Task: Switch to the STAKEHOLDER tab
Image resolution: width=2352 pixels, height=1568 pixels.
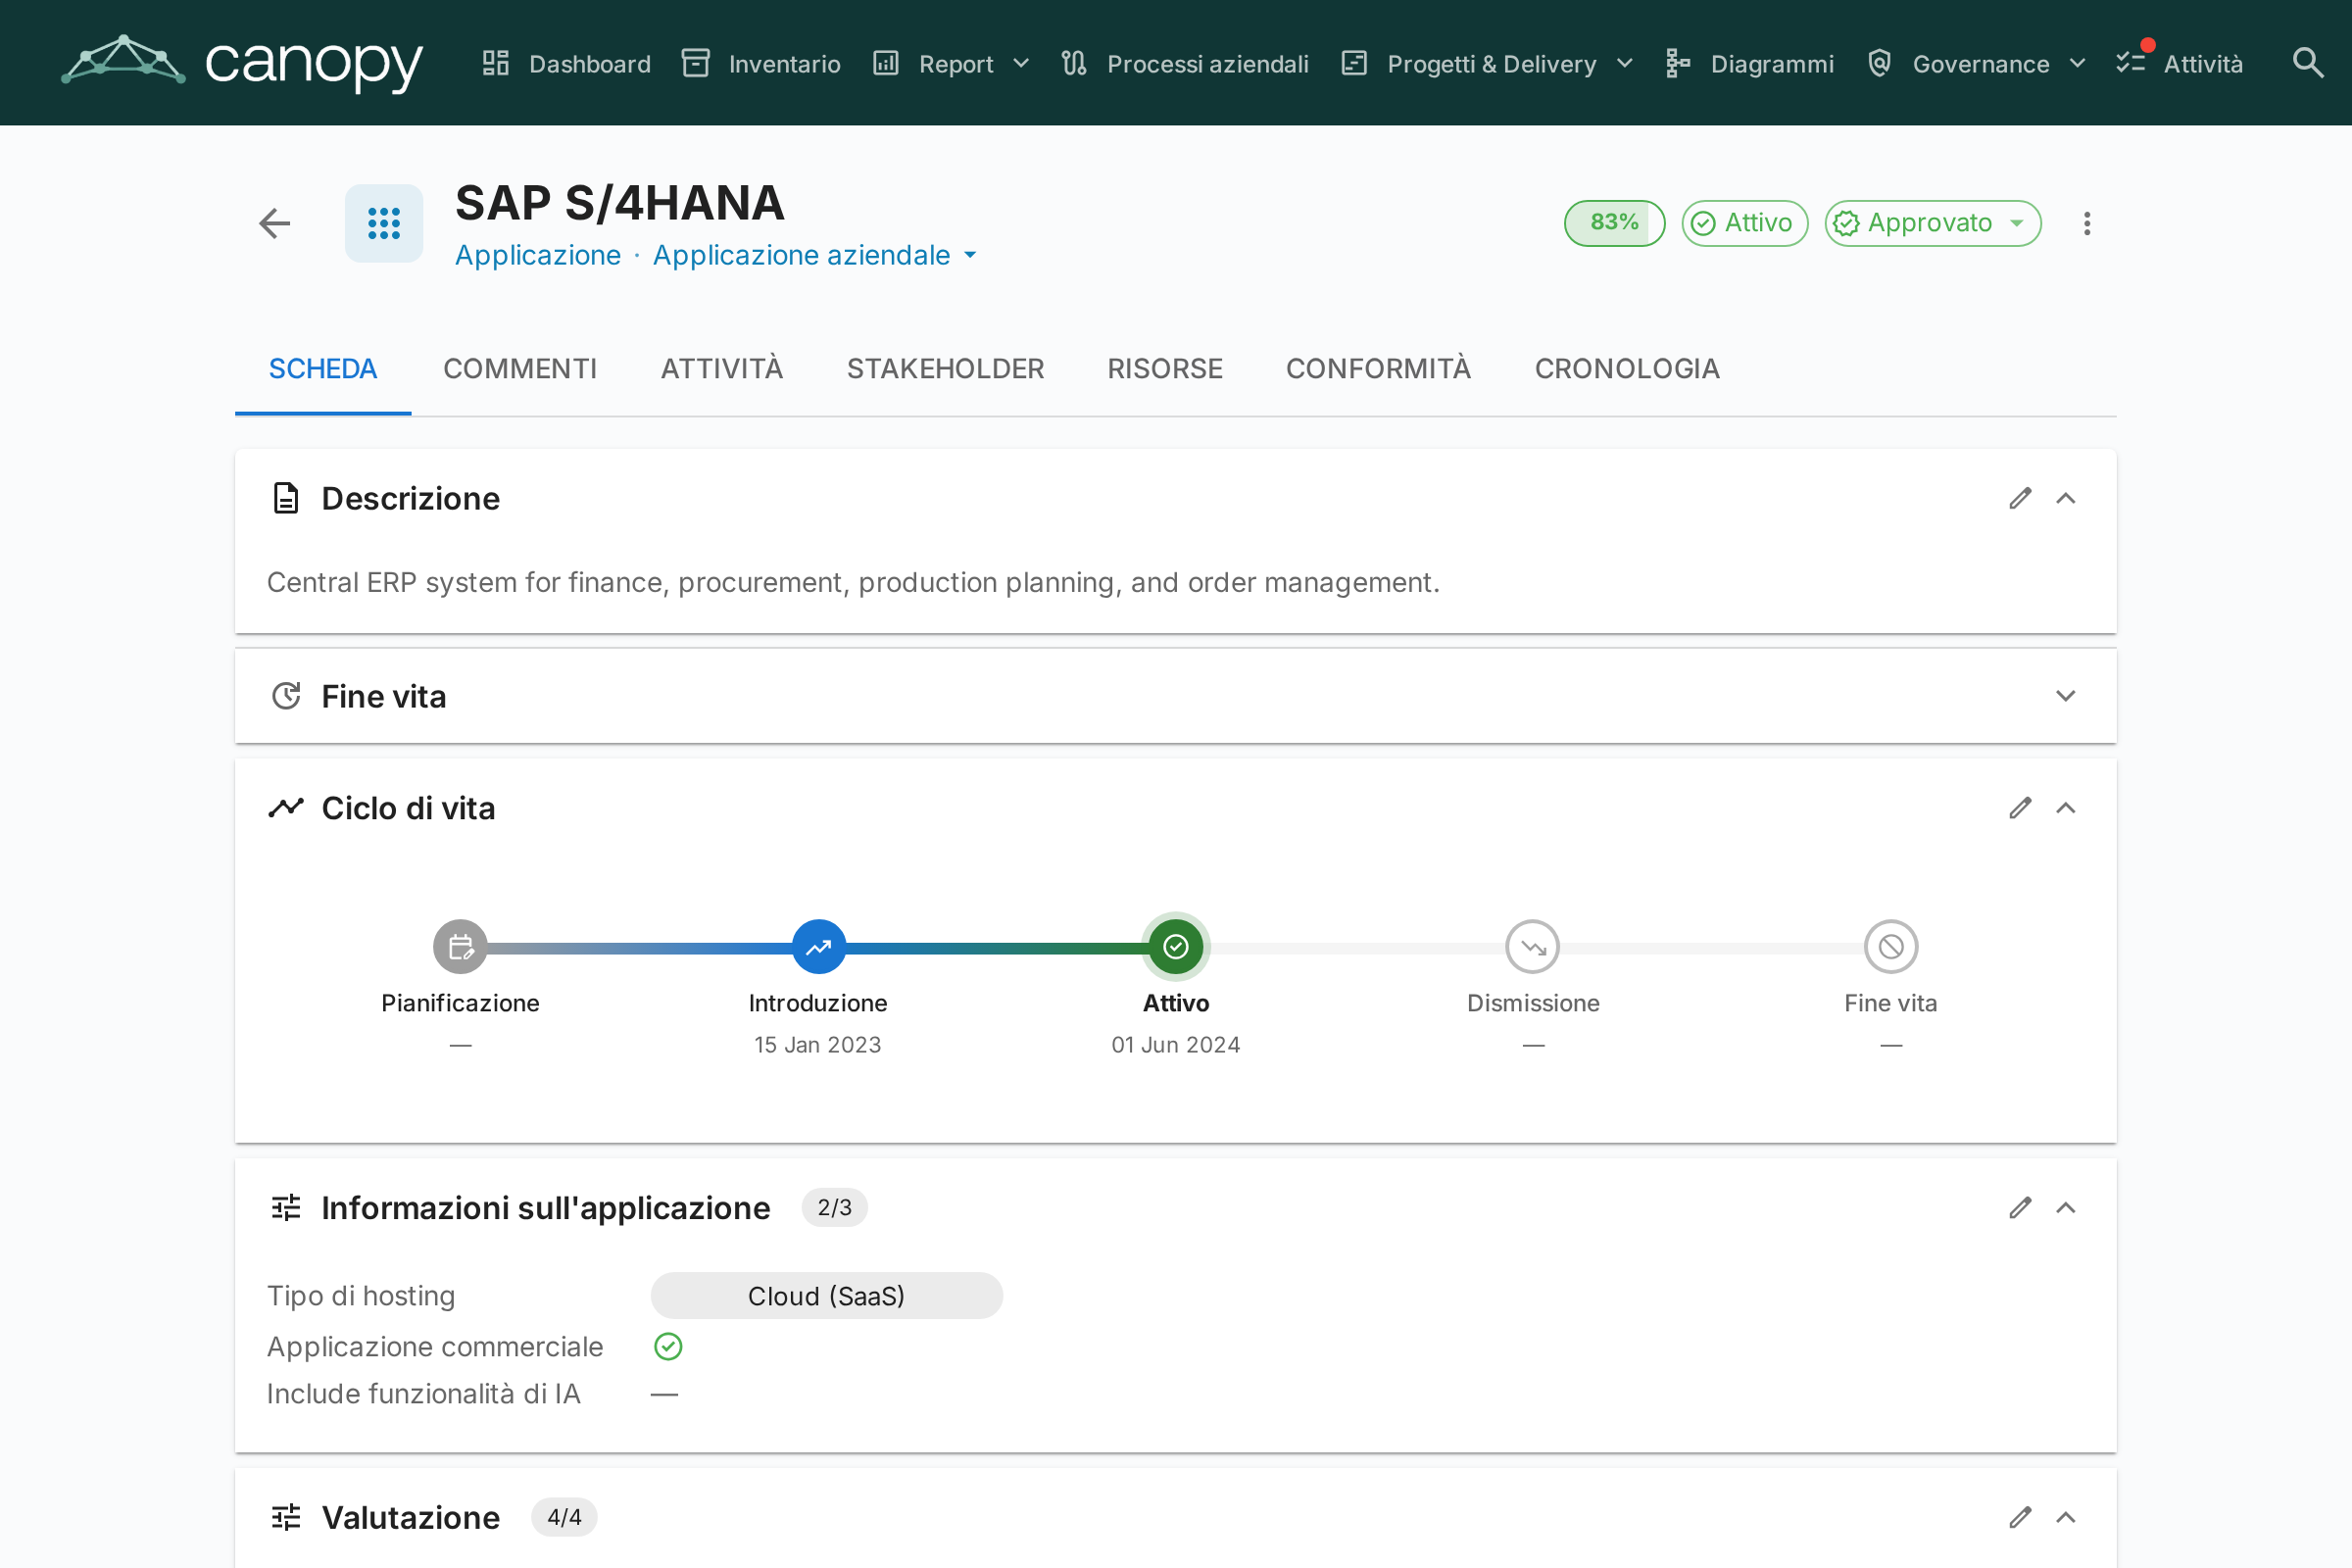Action: [x=946, y=369]
